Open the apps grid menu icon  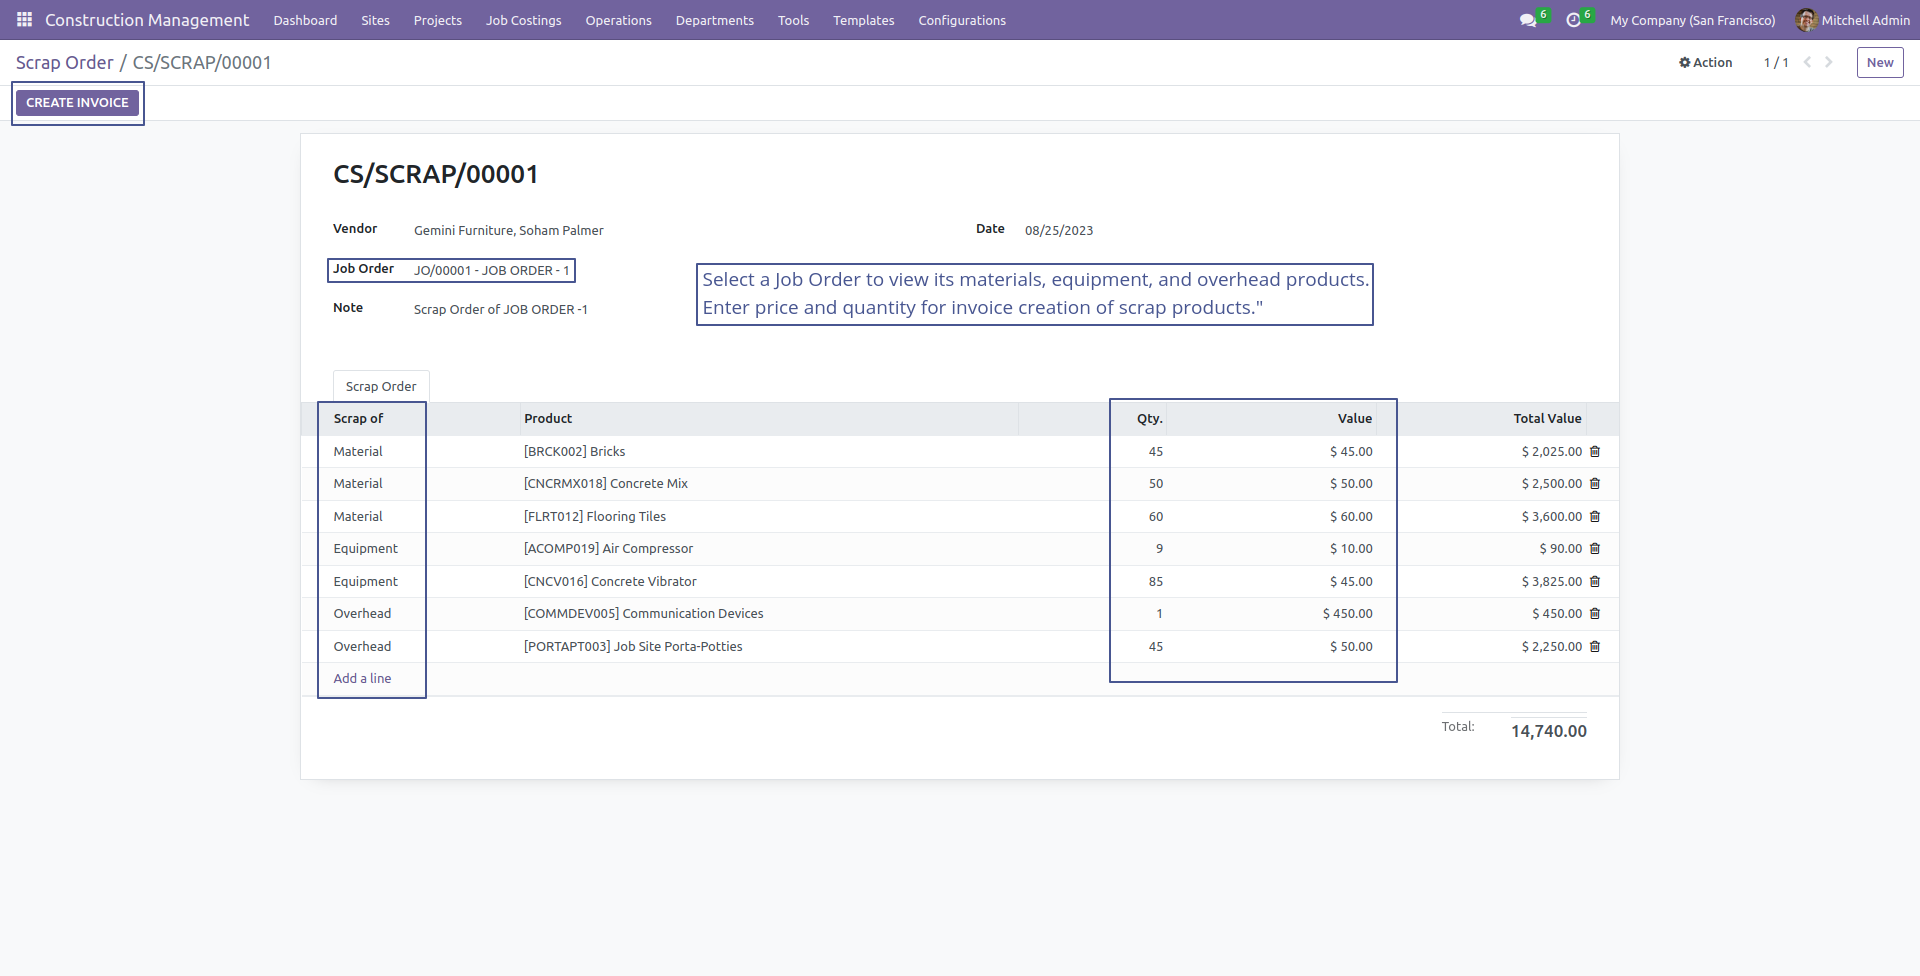click(x=24, y=20)
